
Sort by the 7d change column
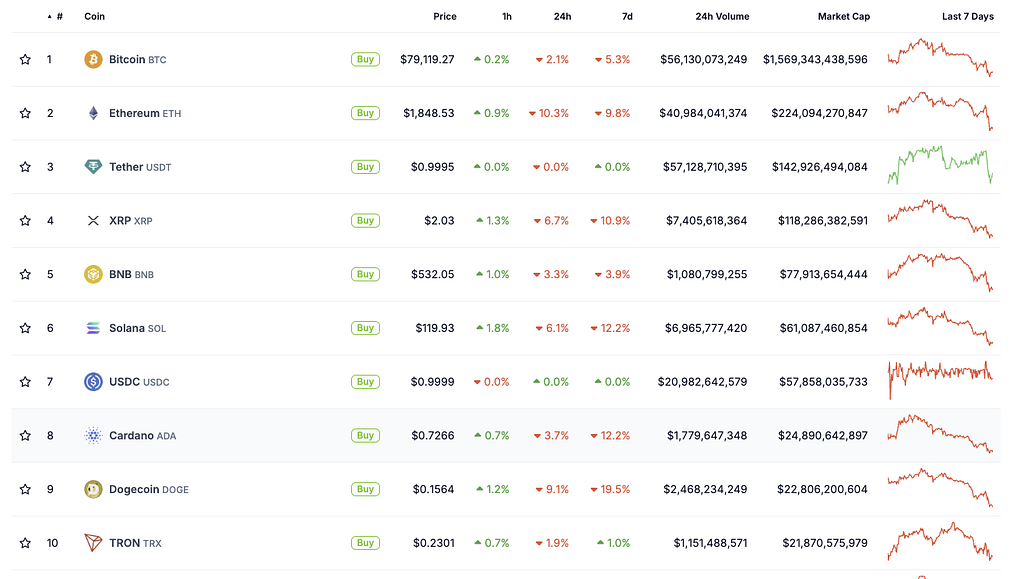(626, 17)
